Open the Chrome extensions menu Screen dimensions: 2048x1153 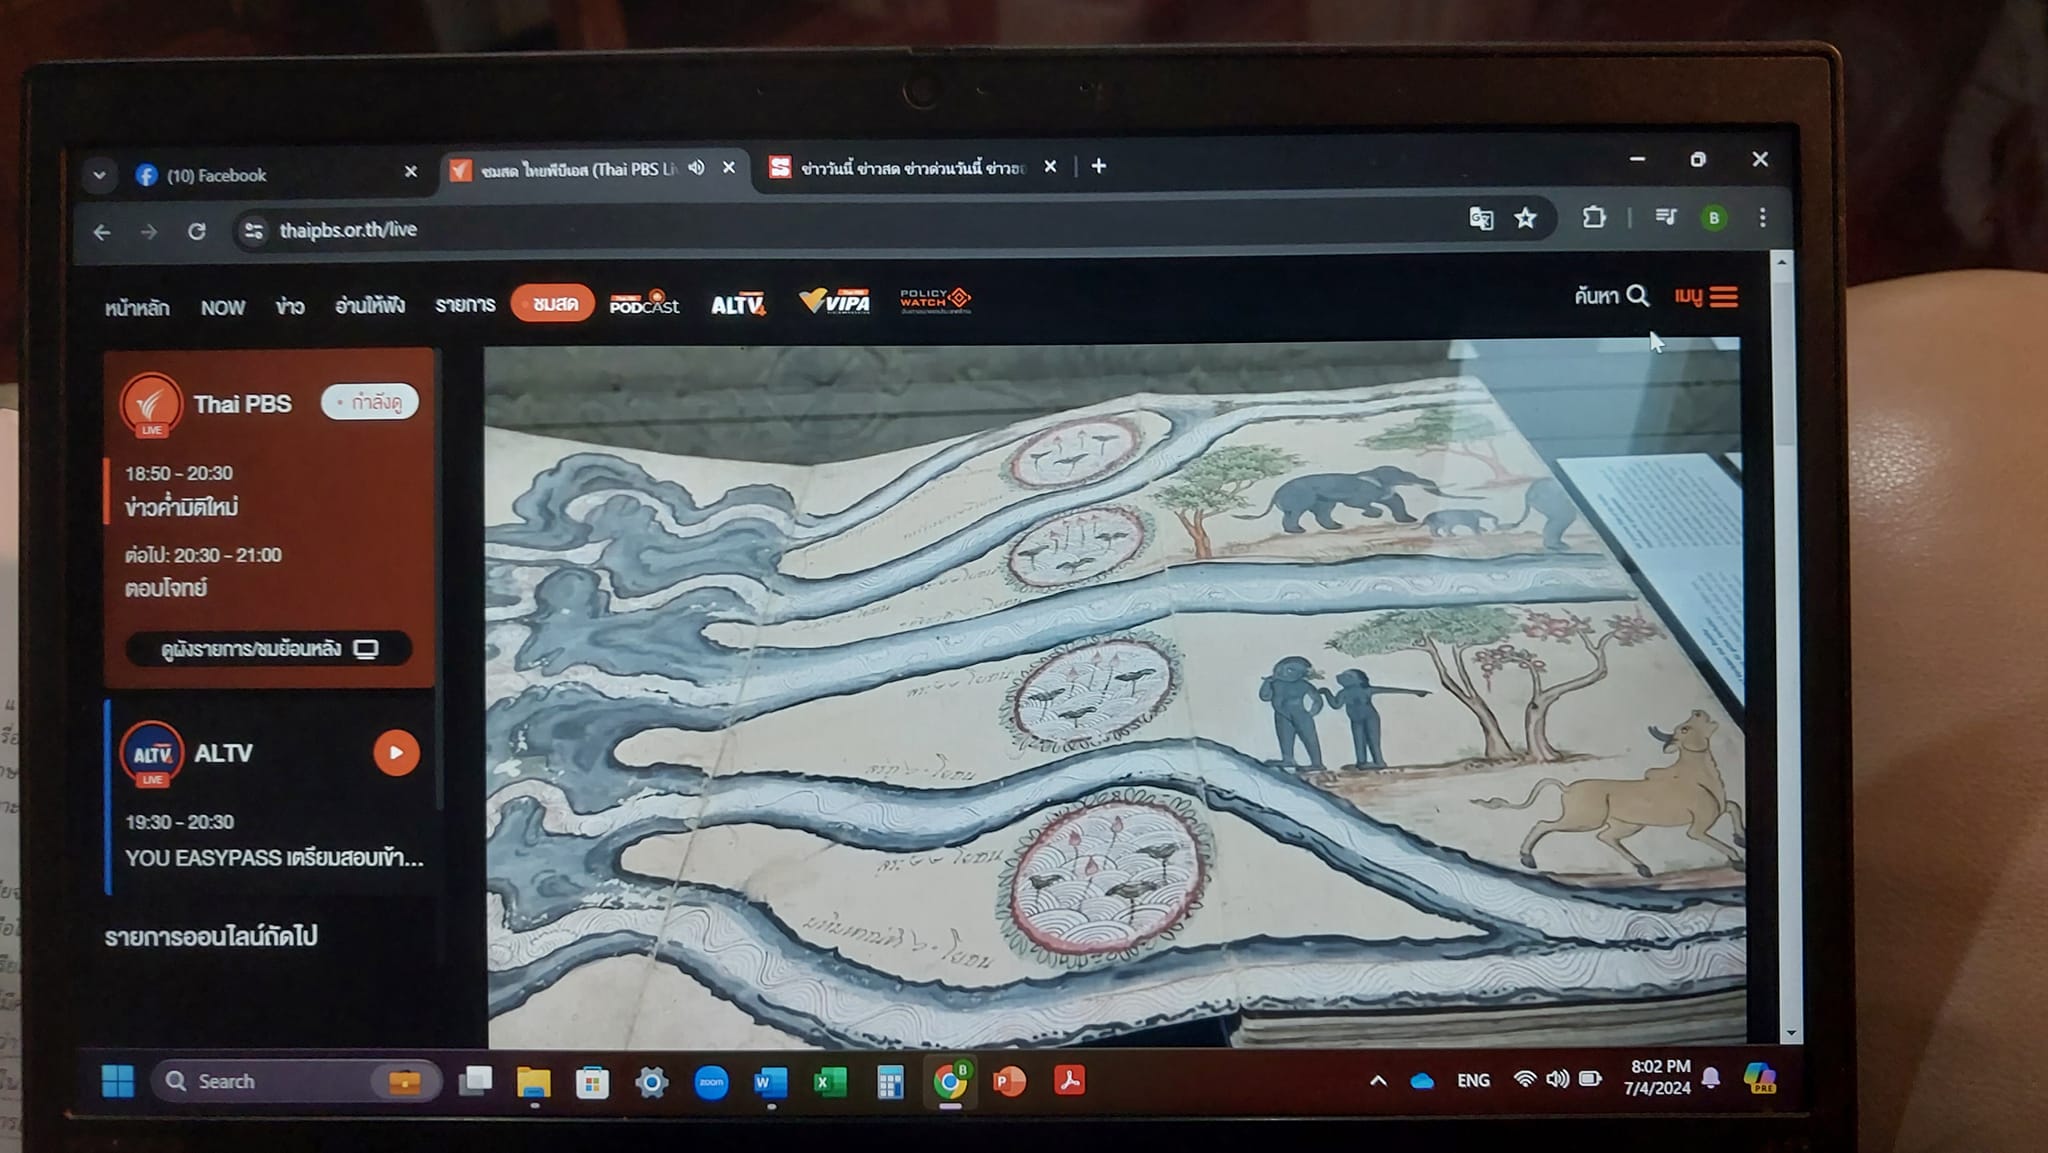coord(1594,217)
